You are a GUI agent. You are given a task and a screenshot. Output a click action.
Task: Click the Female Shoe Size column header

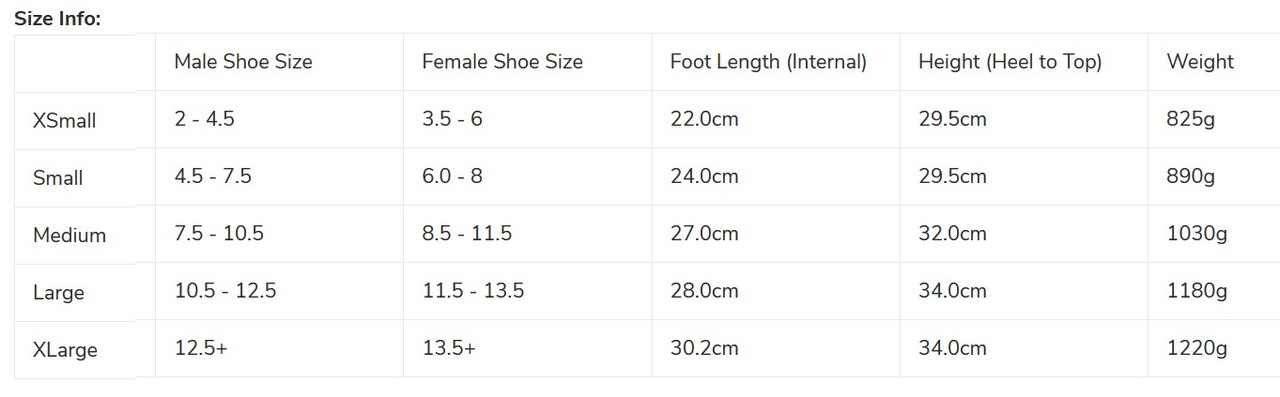coord(502,62)
